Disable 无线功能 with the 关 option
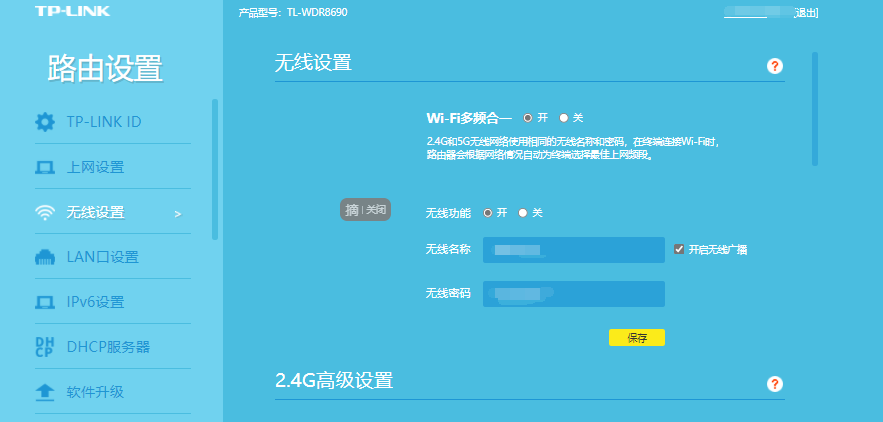This screenshot has height=422, width=883. [524, 213]
